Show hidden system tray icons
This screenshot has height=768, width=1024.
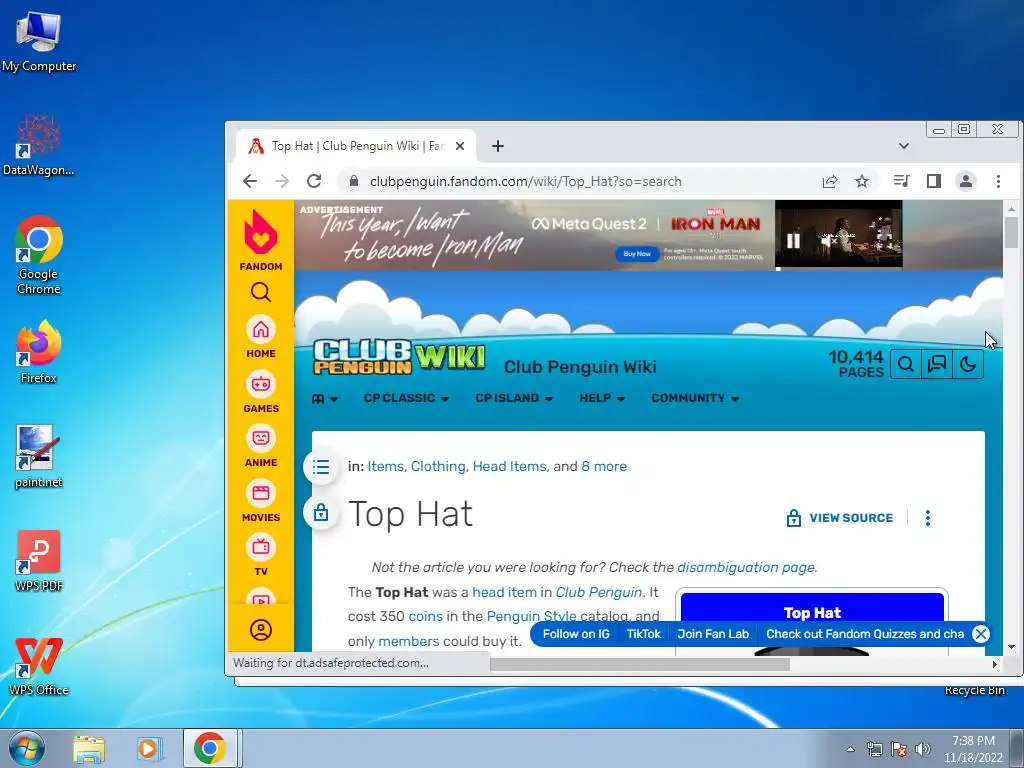pos(850,749)
